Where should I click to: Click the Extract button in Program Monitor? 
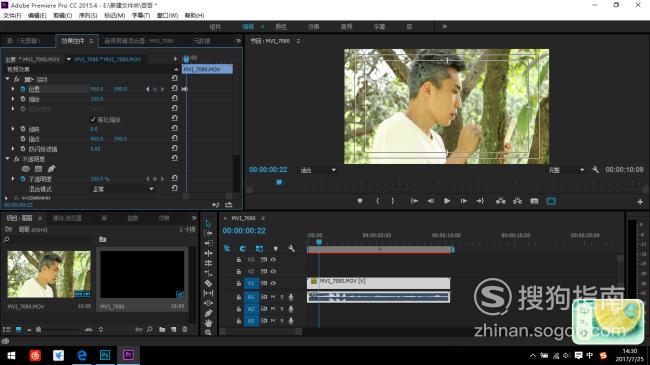[x=517, y=201]
